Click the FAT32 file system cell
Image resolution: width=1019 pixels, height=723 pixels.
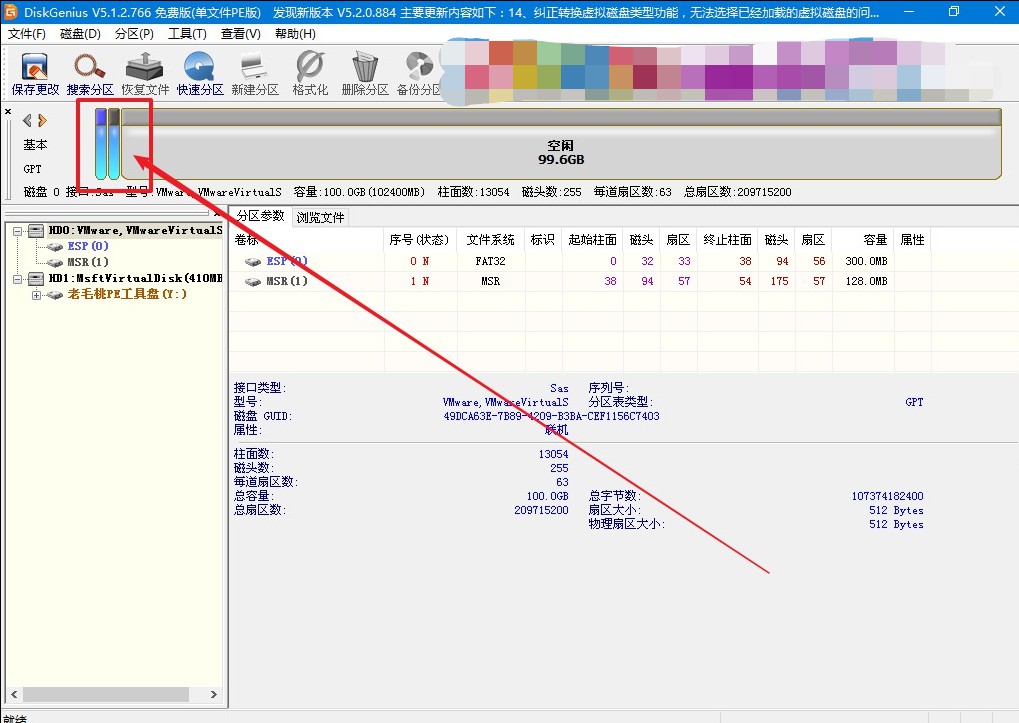click(490, 261)
